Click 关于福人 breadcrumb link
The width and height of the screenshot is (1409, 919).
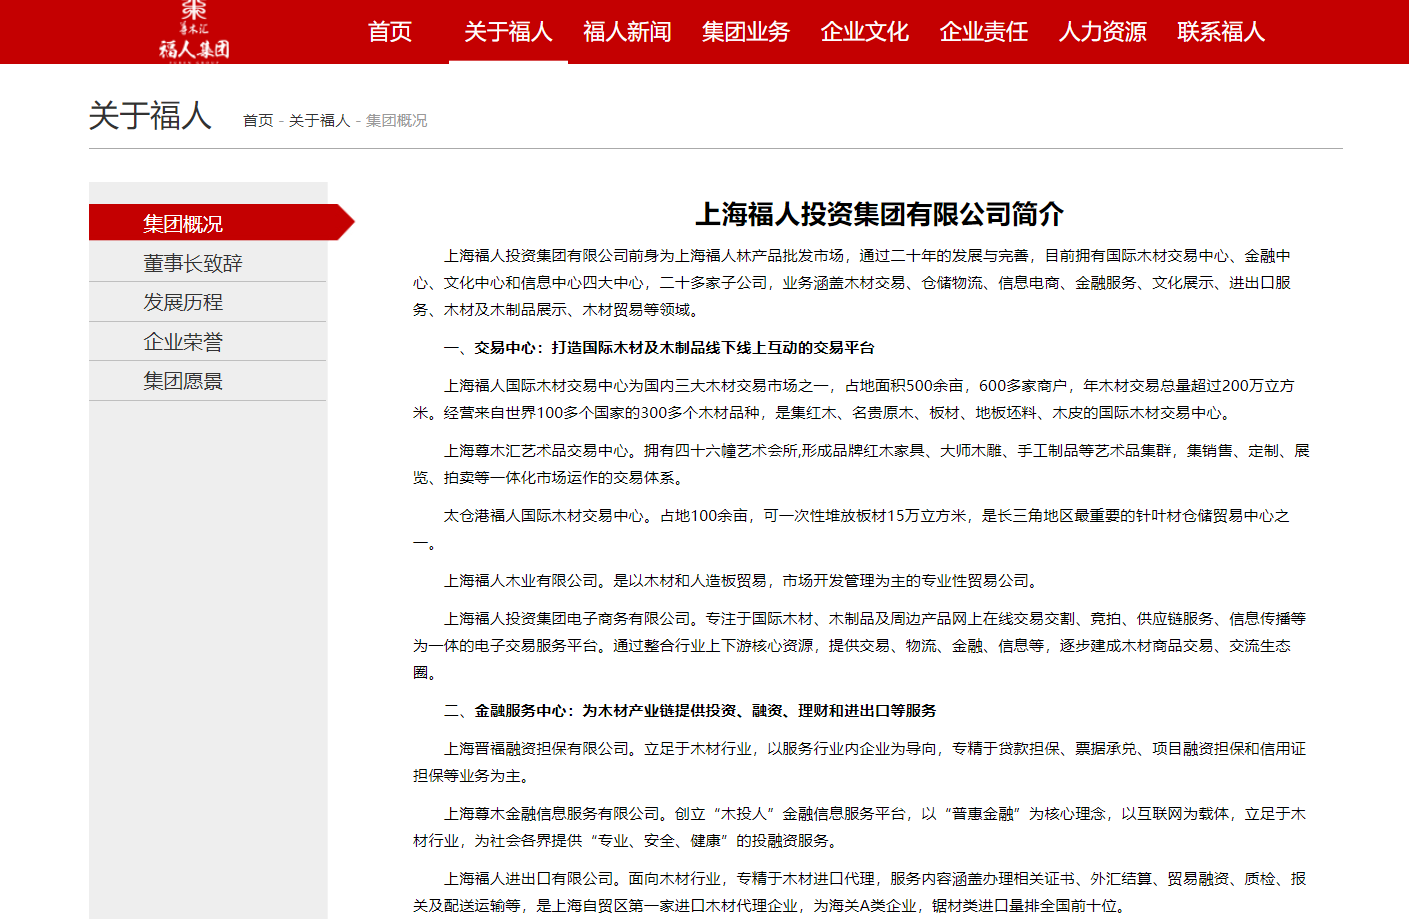click(x=319, y=121)
